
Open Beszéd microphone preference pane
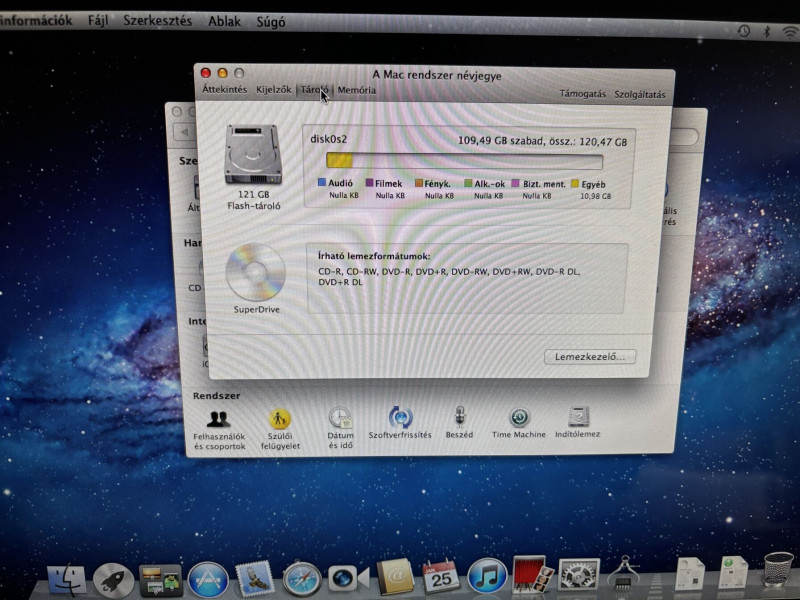point(460,422)
